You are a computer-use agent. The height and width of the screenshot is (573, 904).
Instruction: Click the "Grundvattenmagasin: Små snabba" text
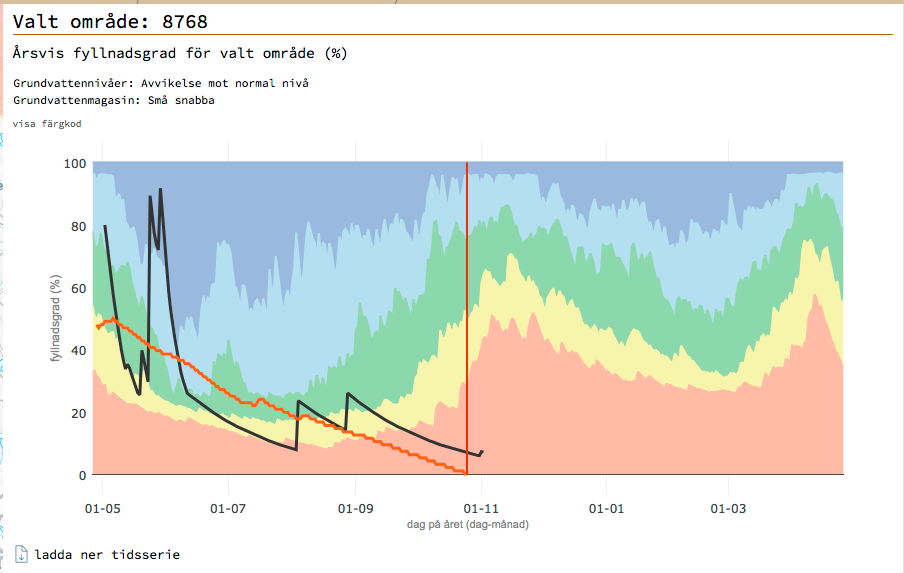coord(114,100)
